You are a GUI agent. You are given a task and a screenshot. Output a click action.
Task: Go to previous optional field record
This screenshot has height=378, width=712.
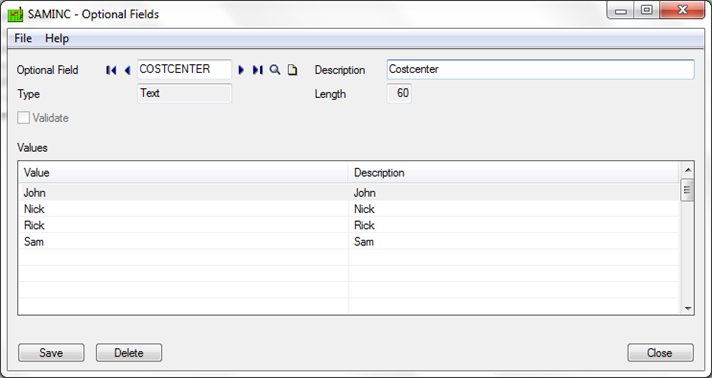point(127,70)
